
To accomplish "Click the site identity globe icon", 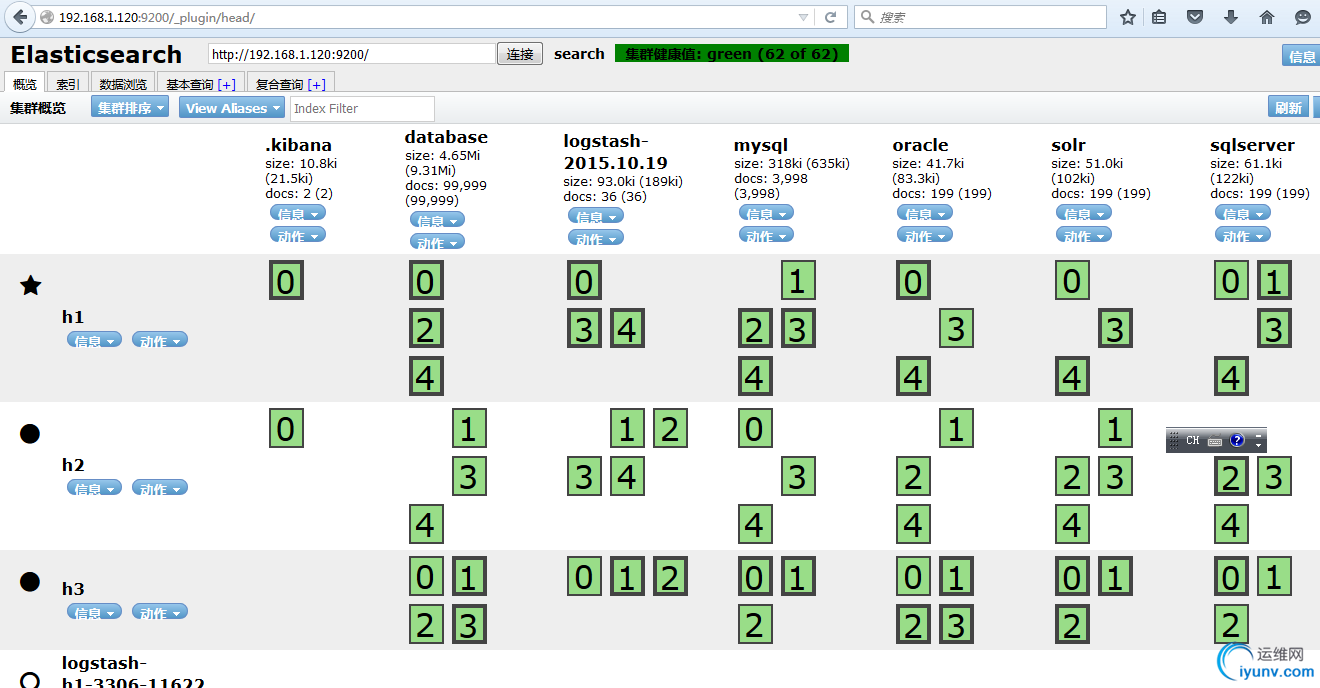I will coord(46,18).
